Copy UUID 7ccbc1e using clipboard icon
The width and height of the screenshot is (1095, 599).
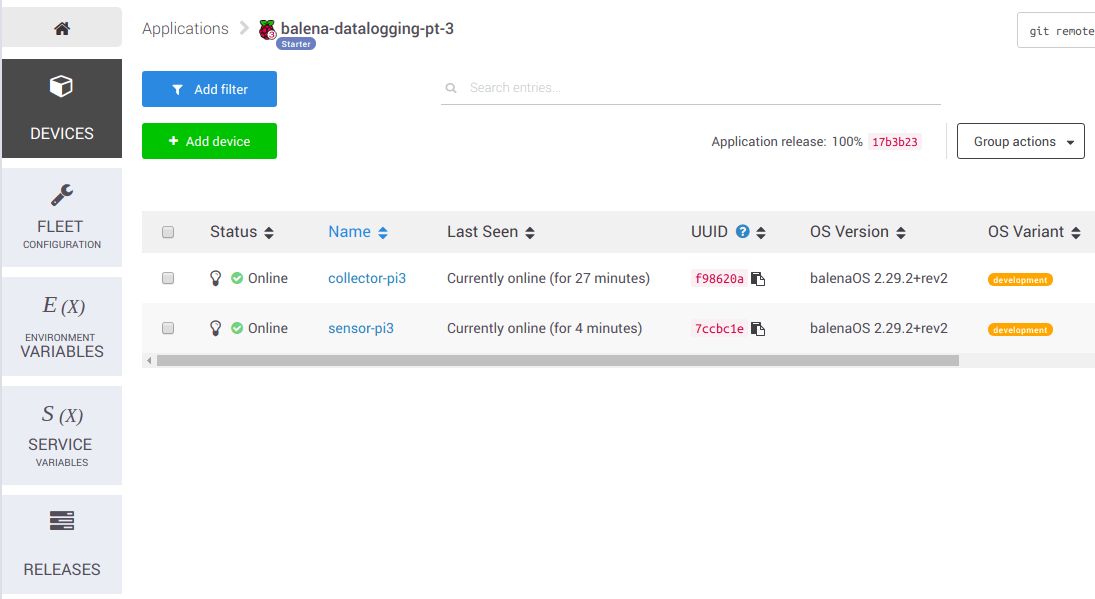758,329
